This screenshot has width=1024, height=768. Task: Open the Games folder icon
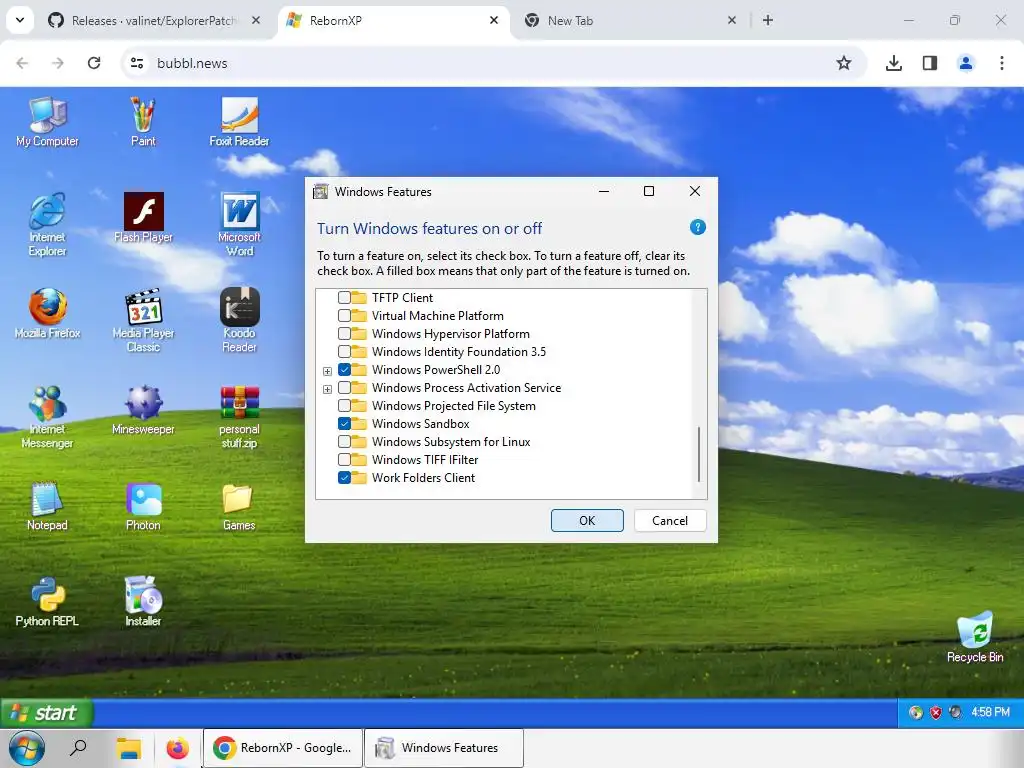(x=239, y=506)
